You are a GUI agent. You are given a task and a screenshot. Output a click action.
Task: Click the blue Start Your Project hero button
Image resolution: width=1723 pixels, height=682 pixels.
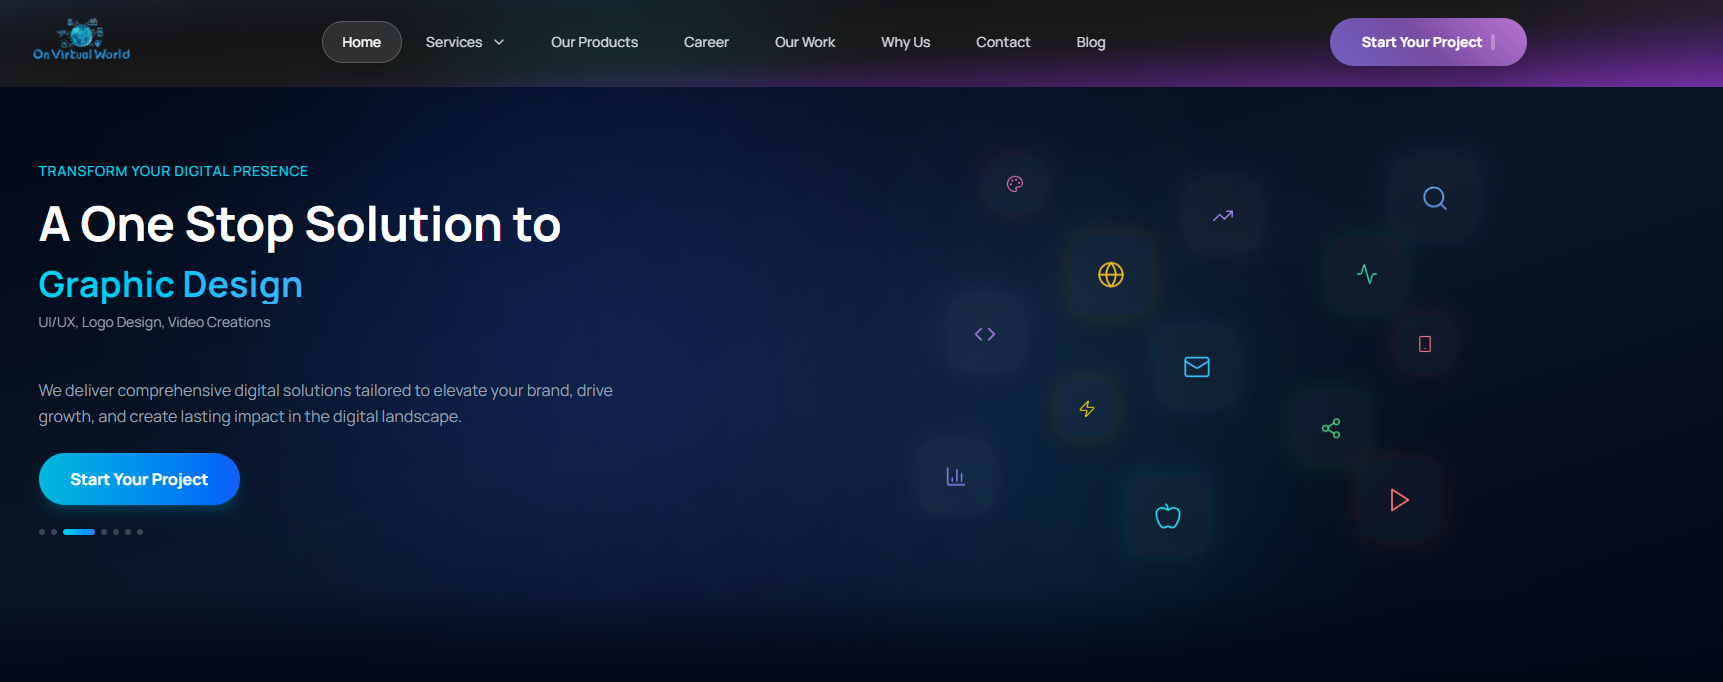pos(139,479)
